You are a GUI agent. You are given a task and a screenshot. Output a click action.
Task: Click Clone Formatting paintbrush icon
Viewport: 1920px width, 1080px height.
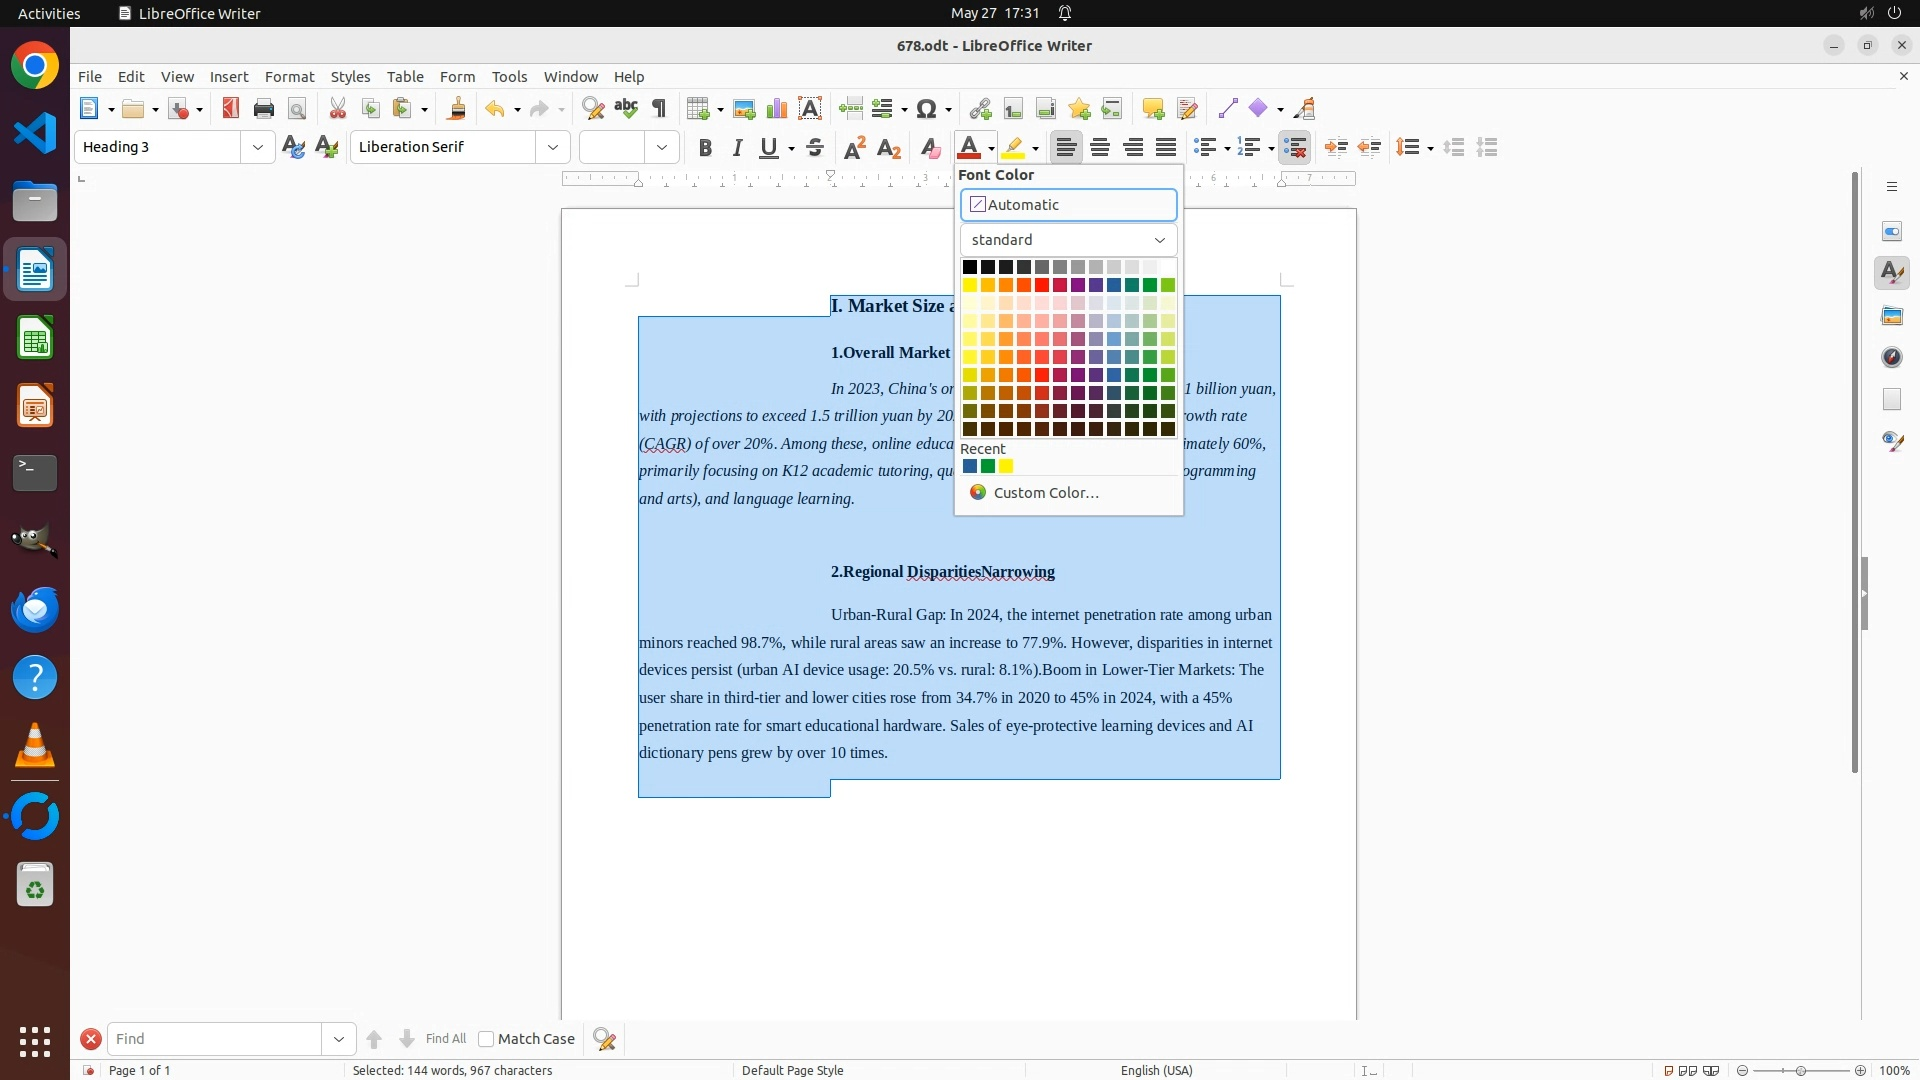coord(457,109)
